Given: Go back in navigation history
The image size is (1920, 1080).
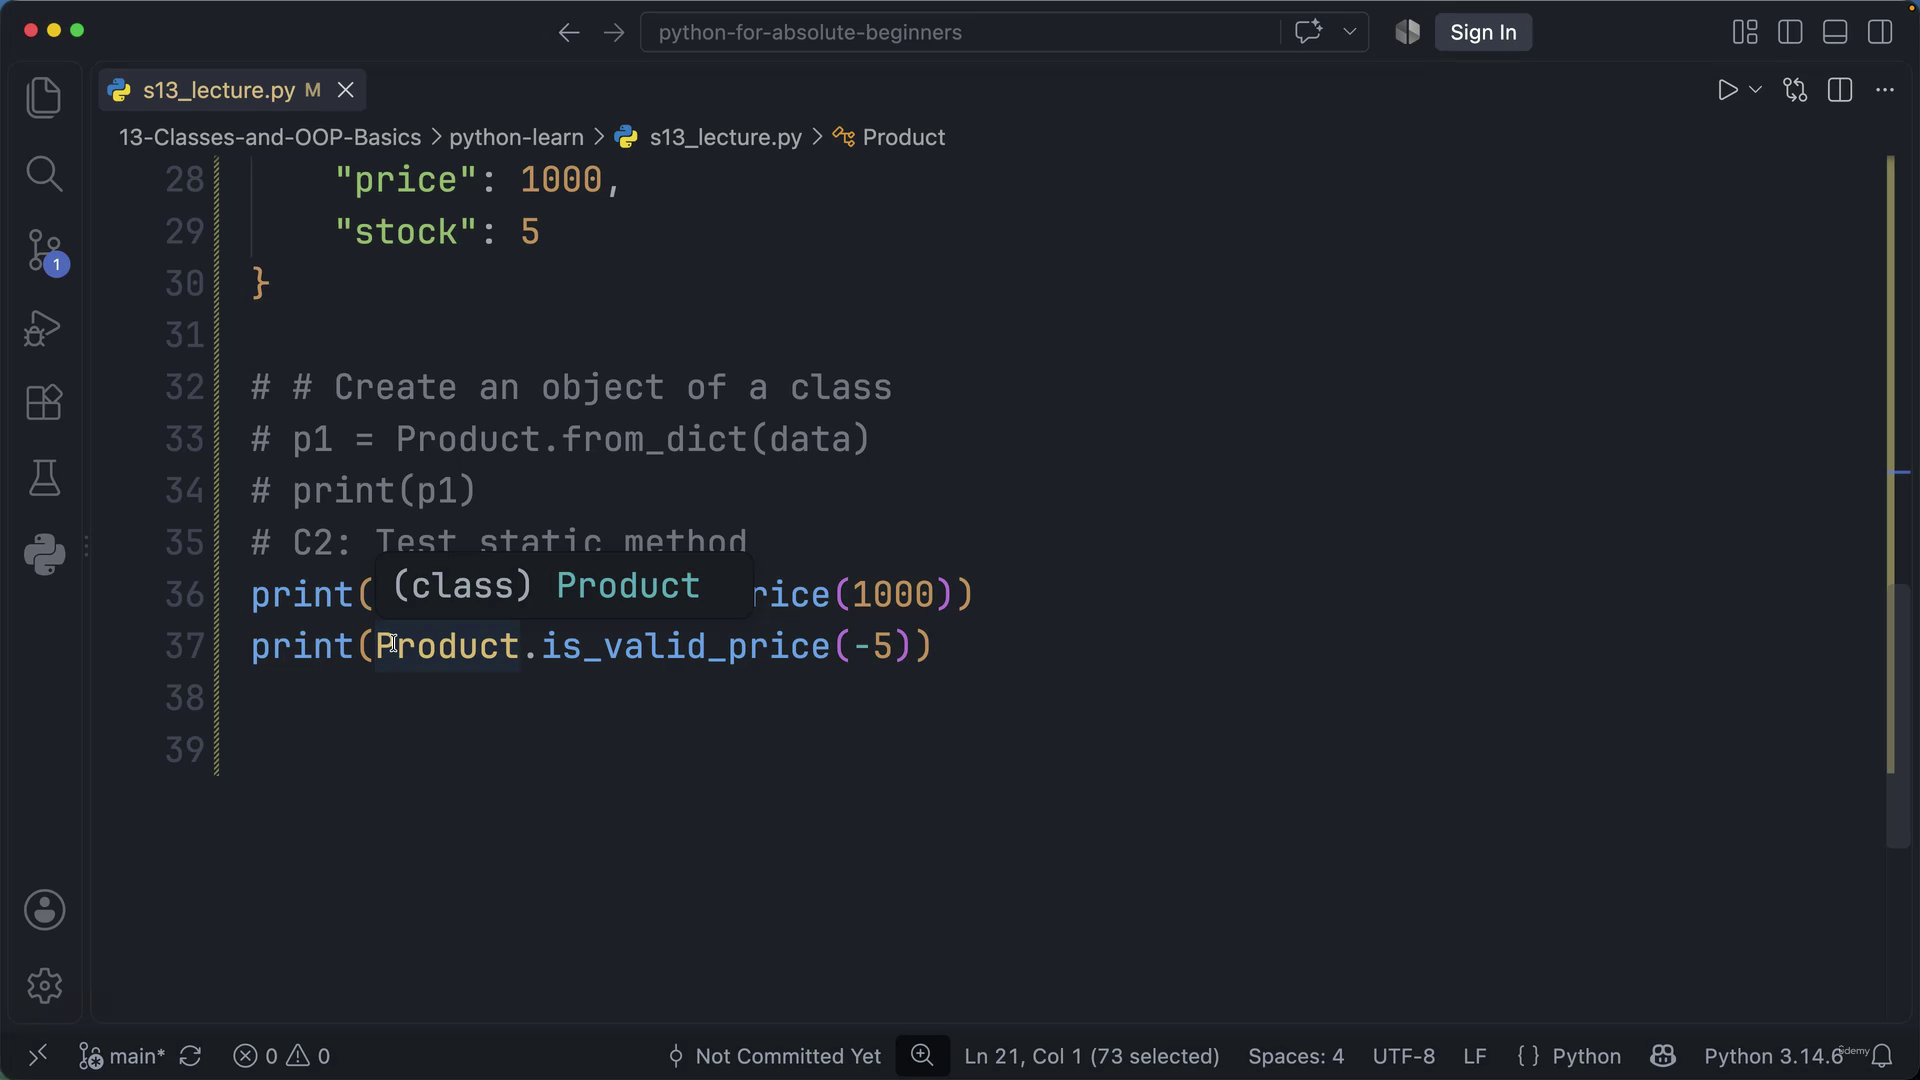Looking at the screenshot, I should tap(569, 32).
